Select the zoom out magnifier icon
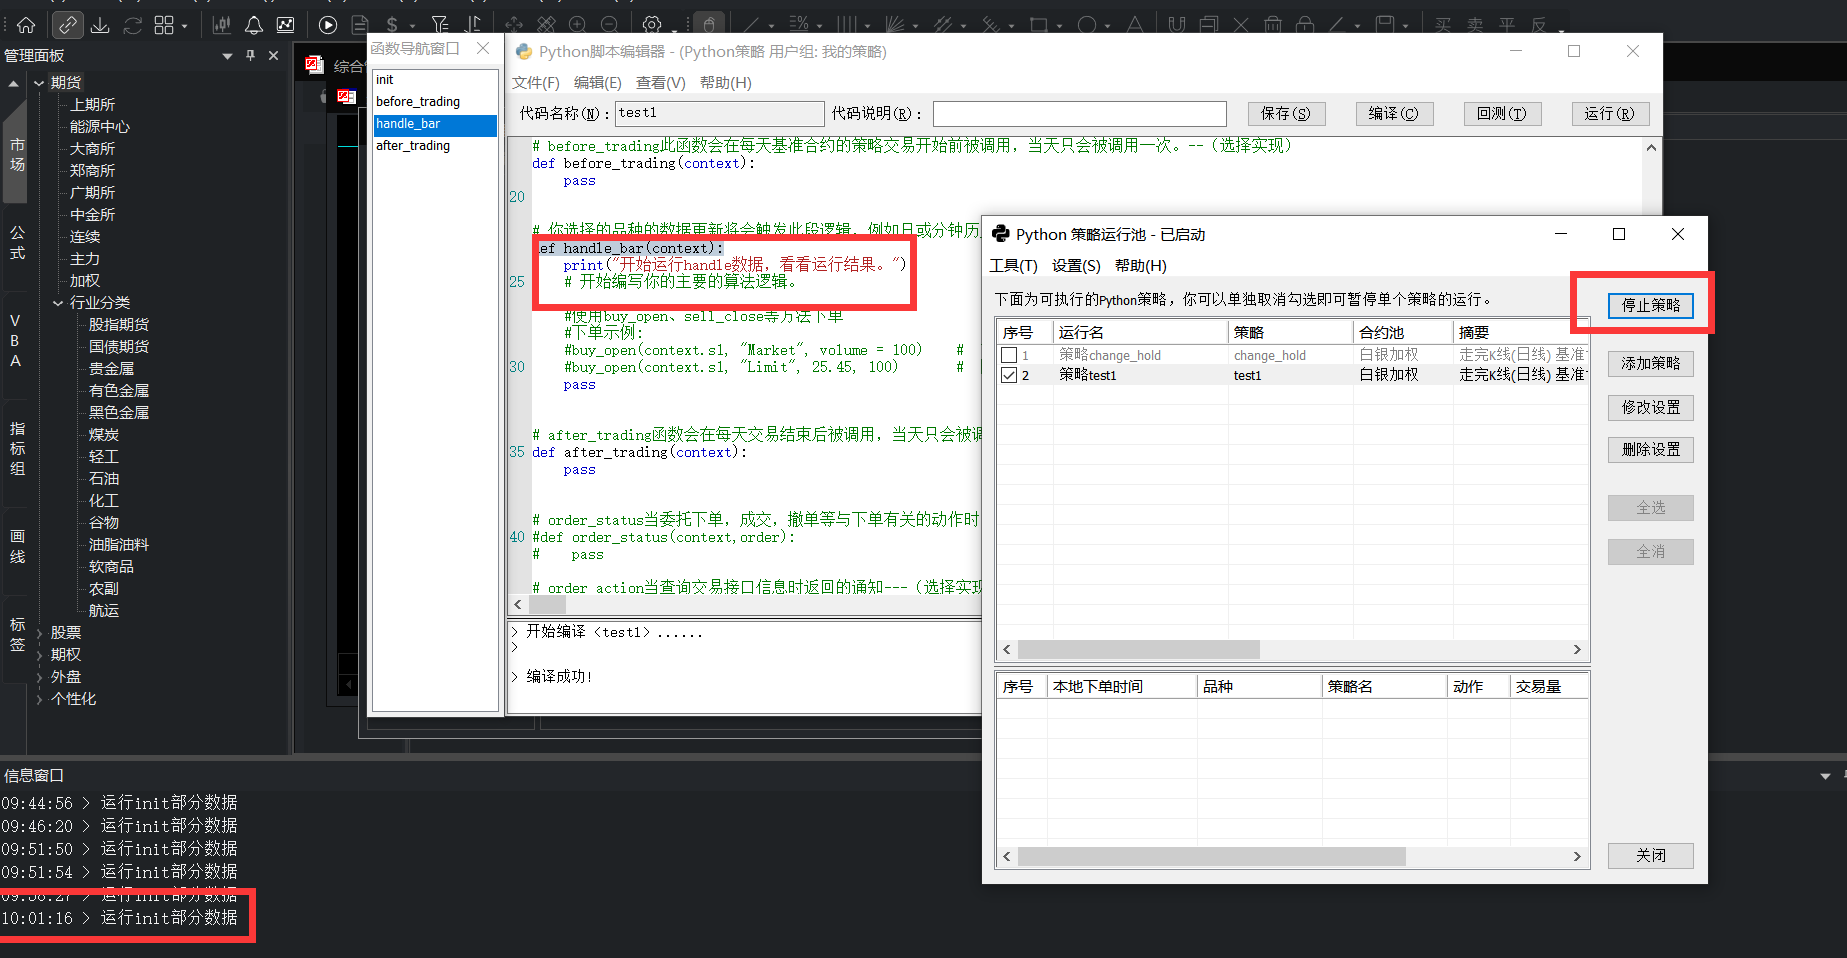The height and width of the screenshot is (958, 1847). 609,25
